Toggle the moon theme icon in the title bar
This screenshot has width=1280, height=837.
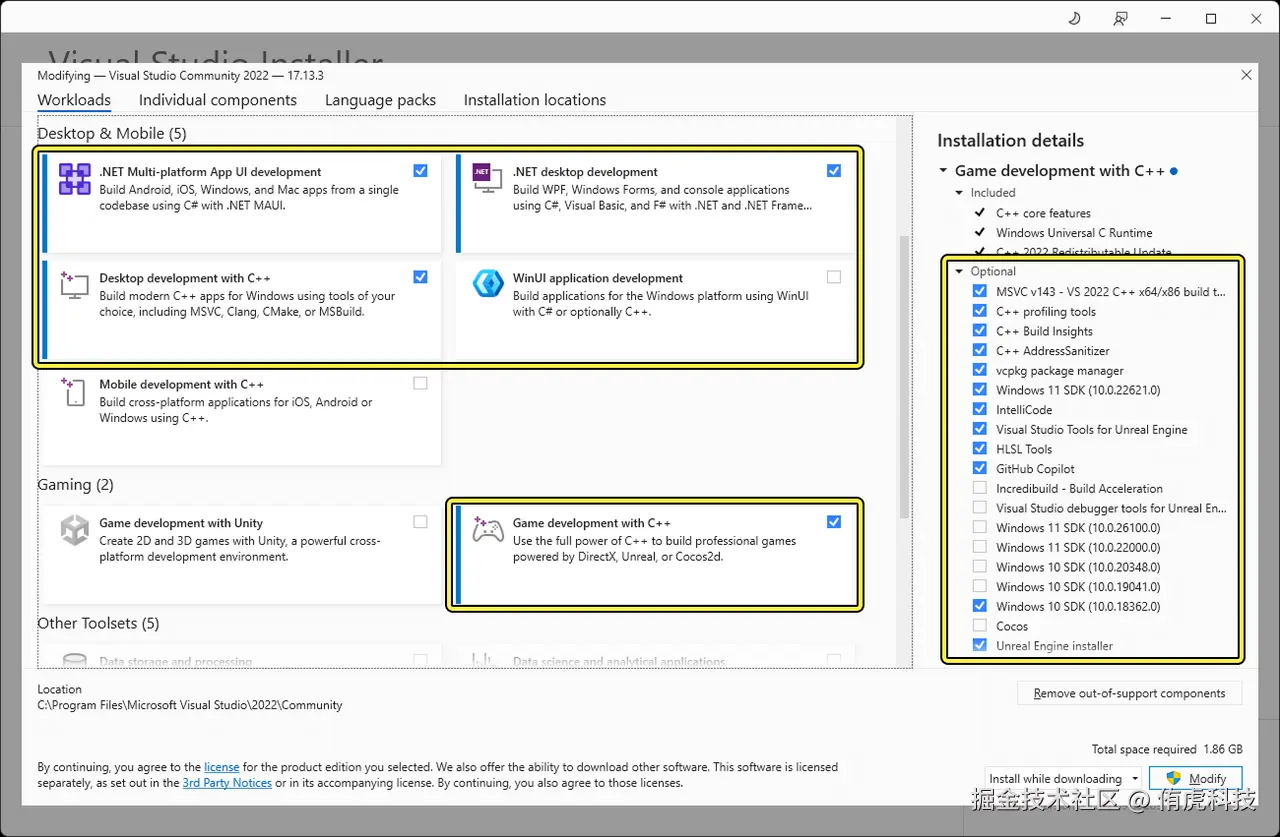click(x=1075, y=18)
